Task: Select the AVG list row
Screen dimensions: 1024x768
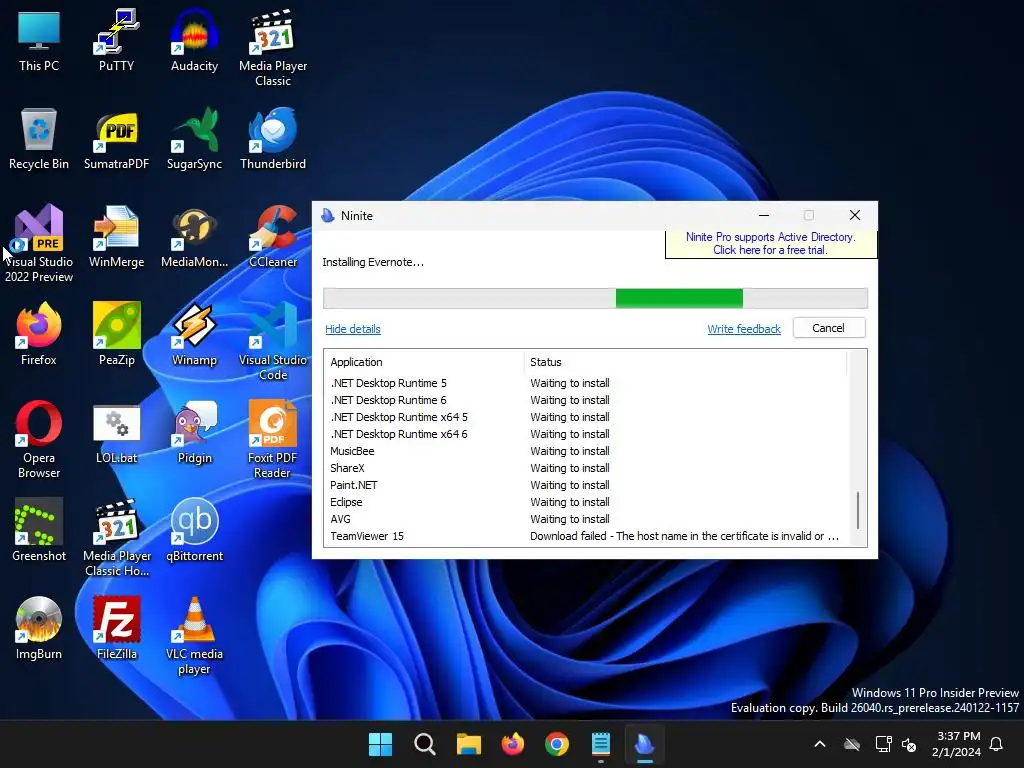Action: [588, 519]
